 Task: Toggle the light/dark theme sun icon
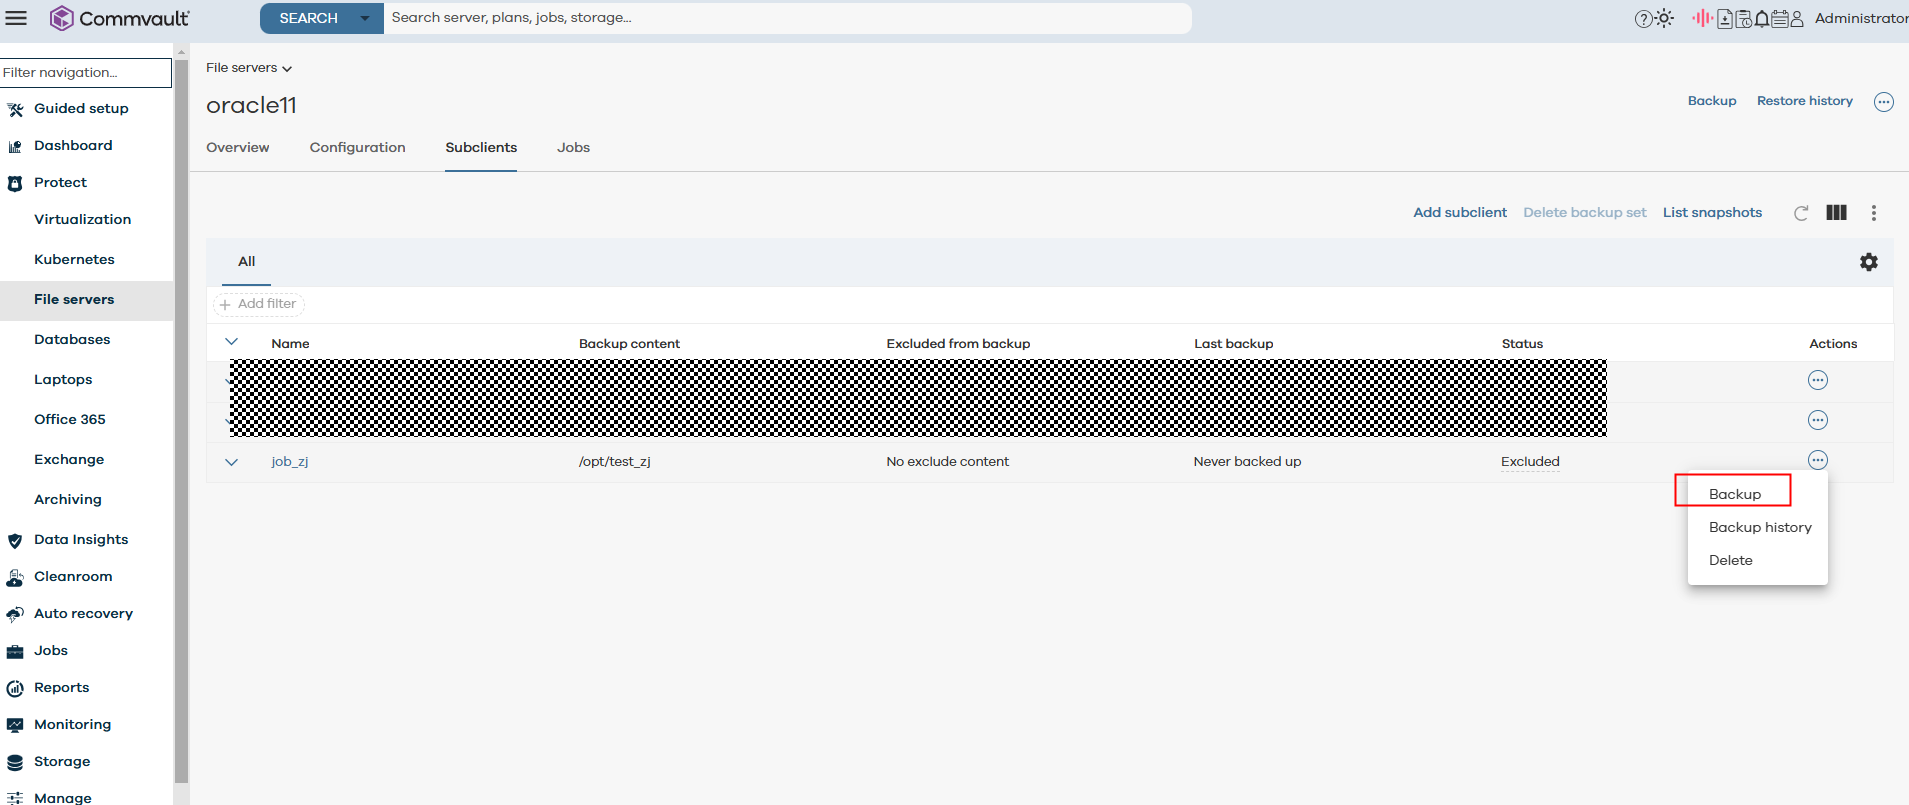point(1665,18)
